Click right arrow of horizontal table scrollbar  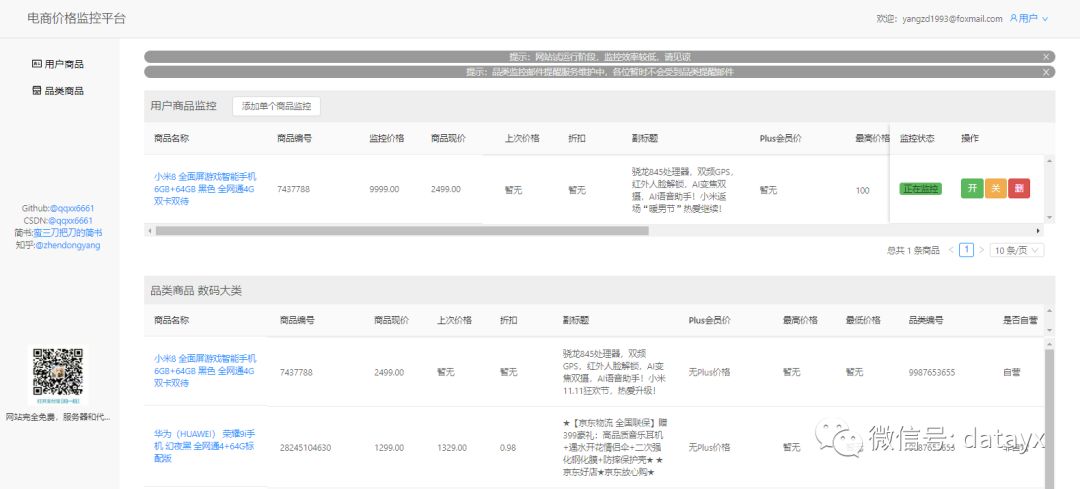click(1039, 231)
